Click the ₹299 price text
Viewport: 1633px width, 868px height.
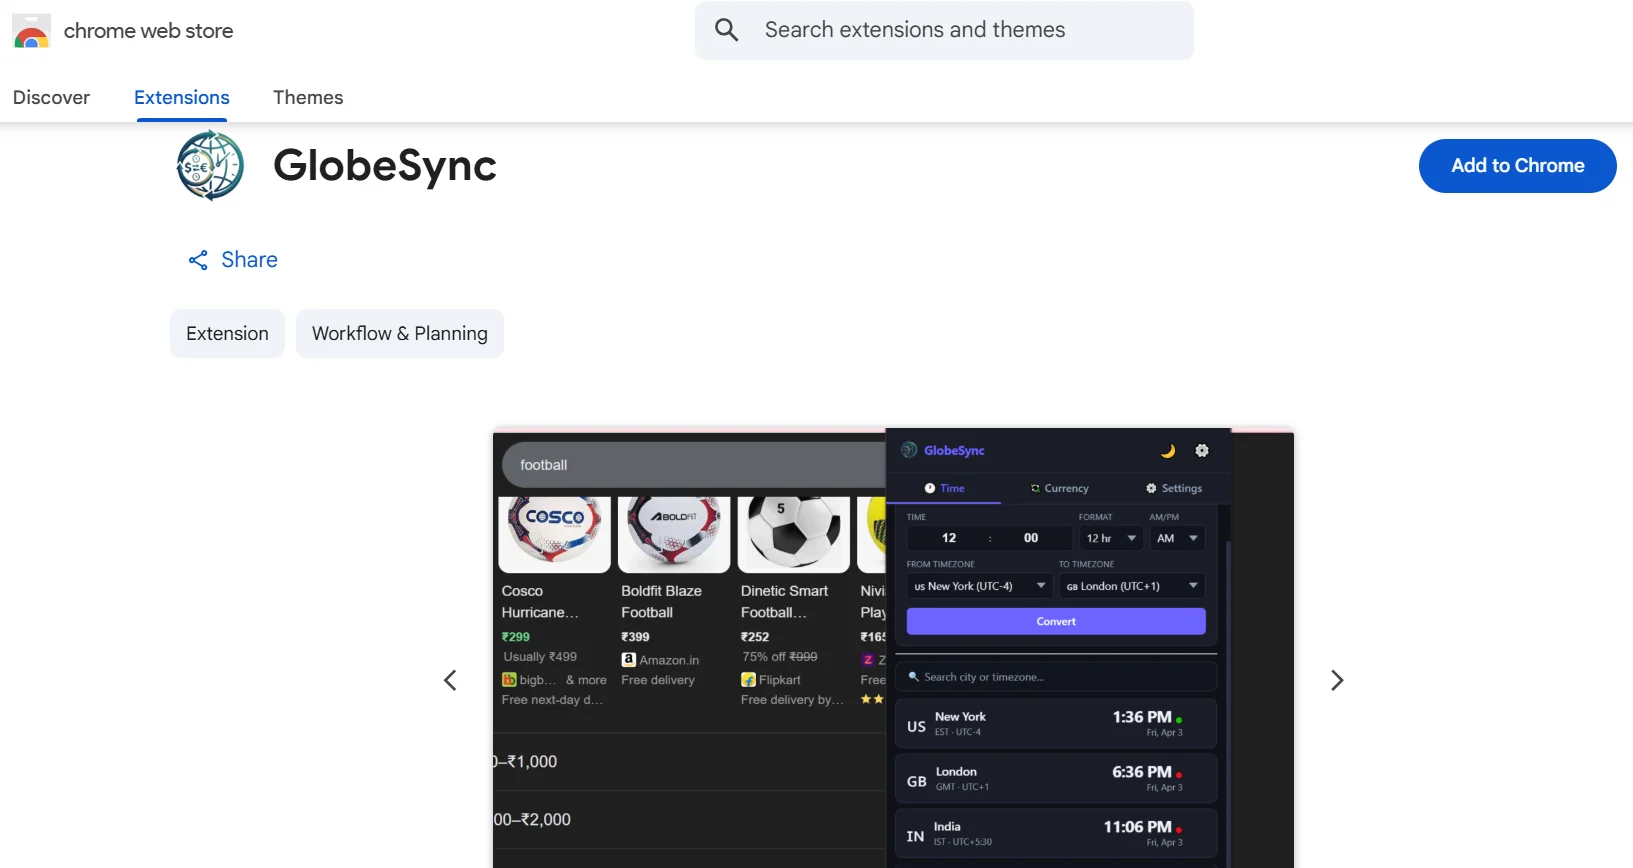click(x=516, y=637)
